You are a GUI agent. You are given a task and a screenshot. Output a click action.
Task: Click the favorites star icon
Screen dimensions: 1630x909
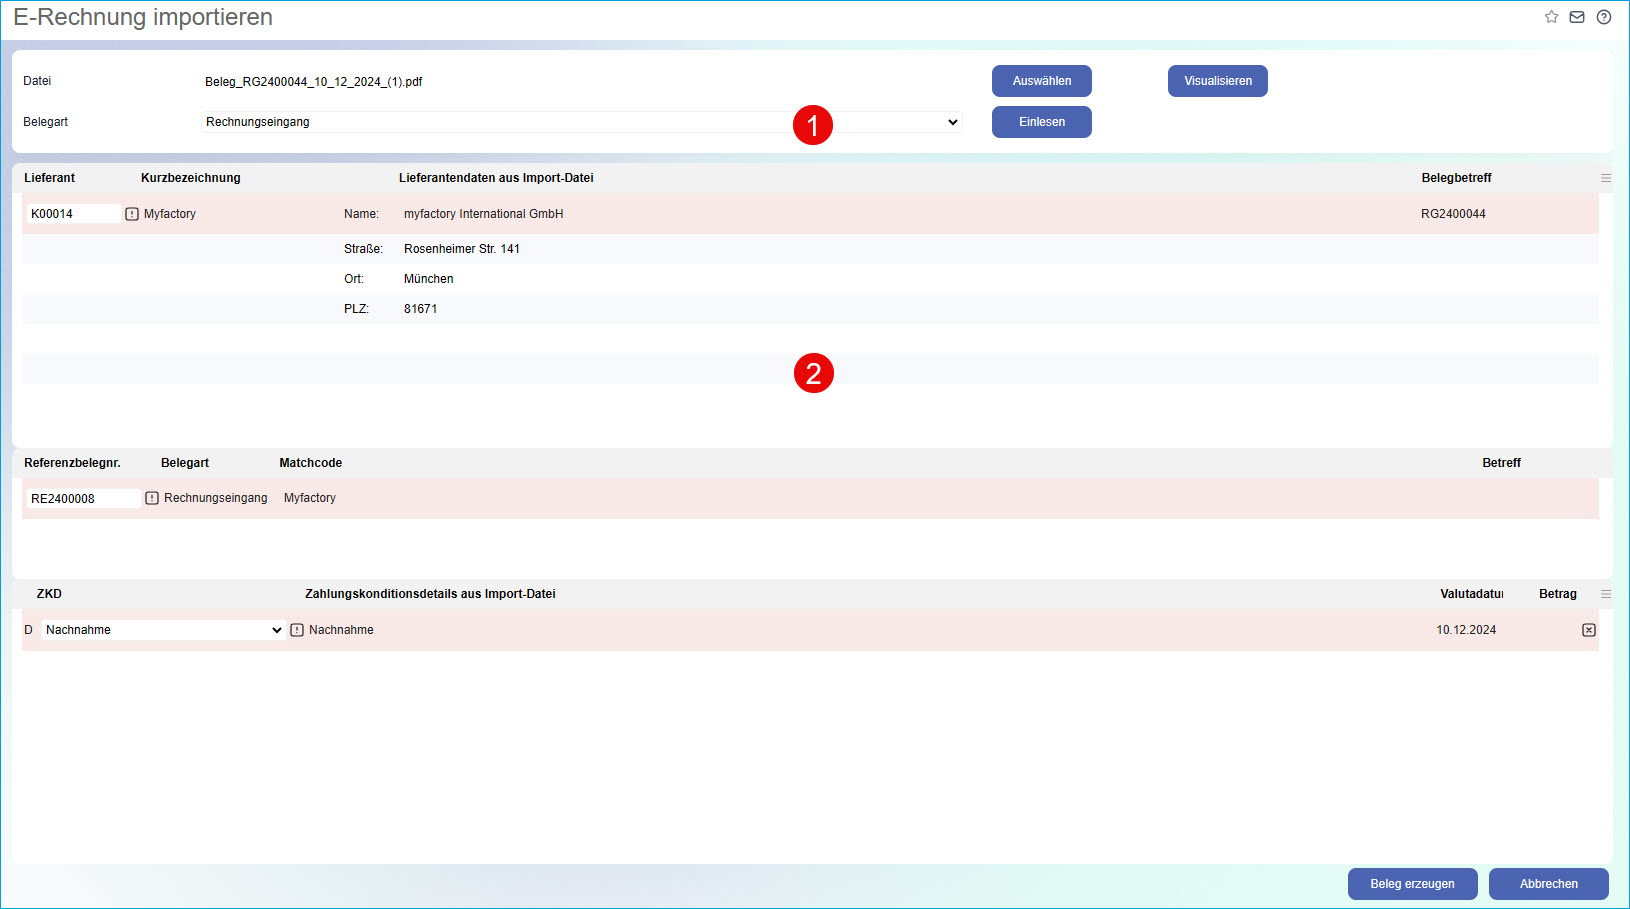[1551, 17]
